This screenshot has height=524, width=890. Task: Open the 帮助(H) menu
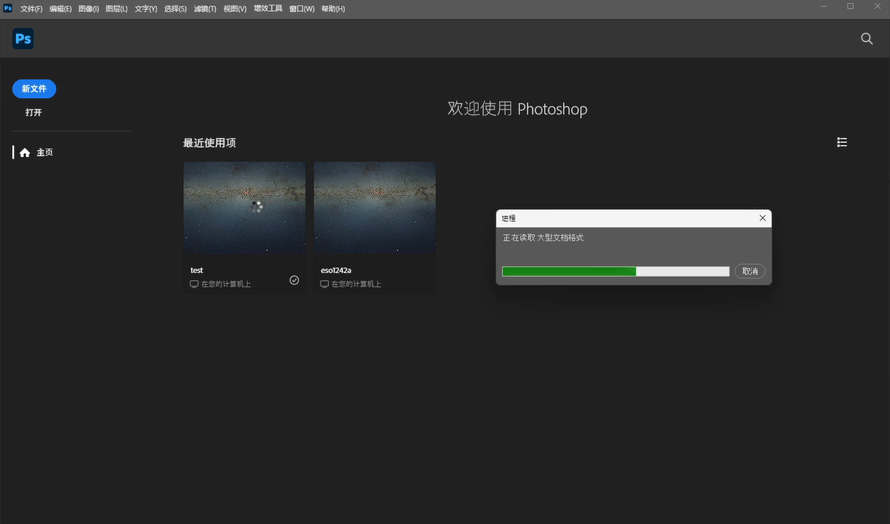coord(333,9)
